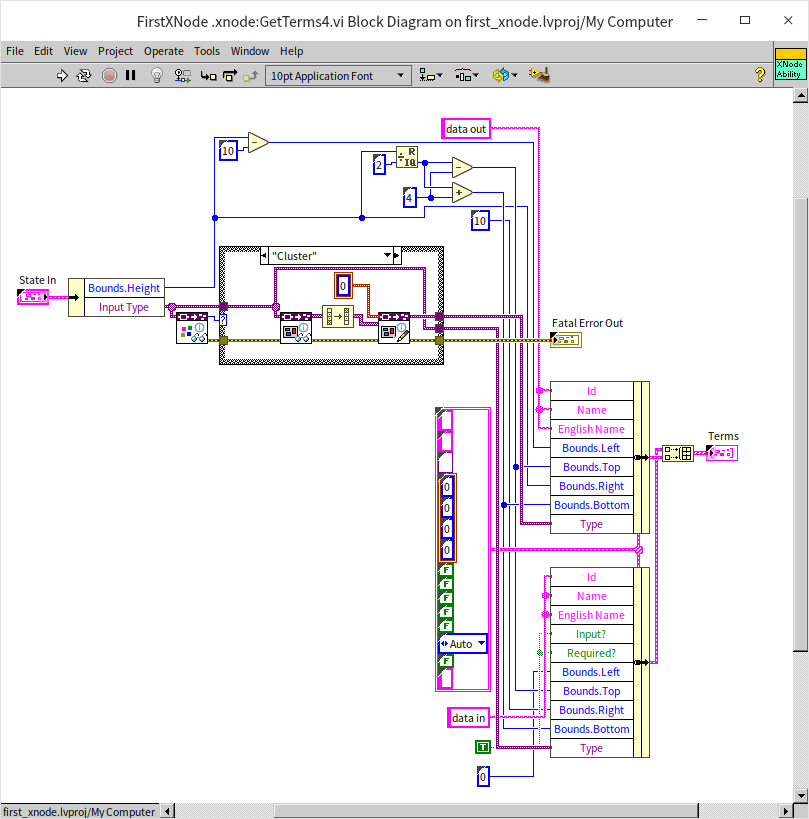Screen dimensions: 809x819
Task: Click Run Continuously in toolbar
Action: [x=85, y=75]
